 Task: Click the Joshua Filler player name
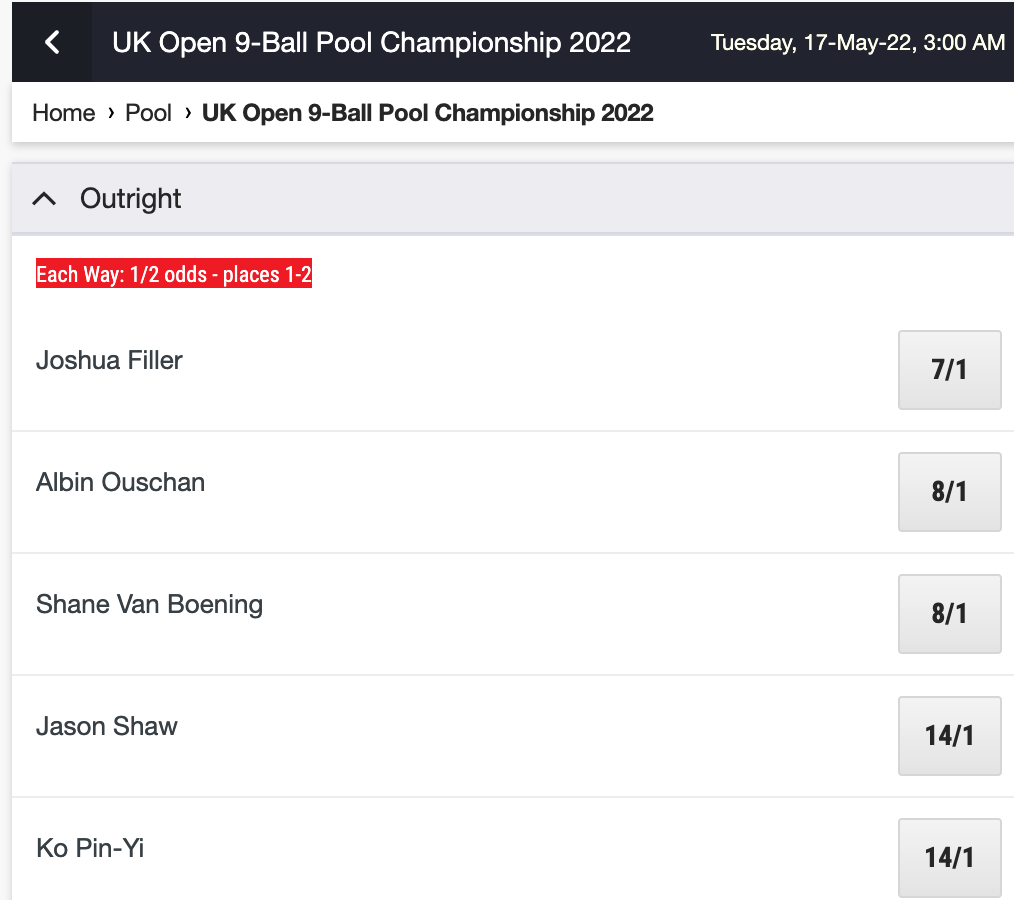tap(109, 360)
